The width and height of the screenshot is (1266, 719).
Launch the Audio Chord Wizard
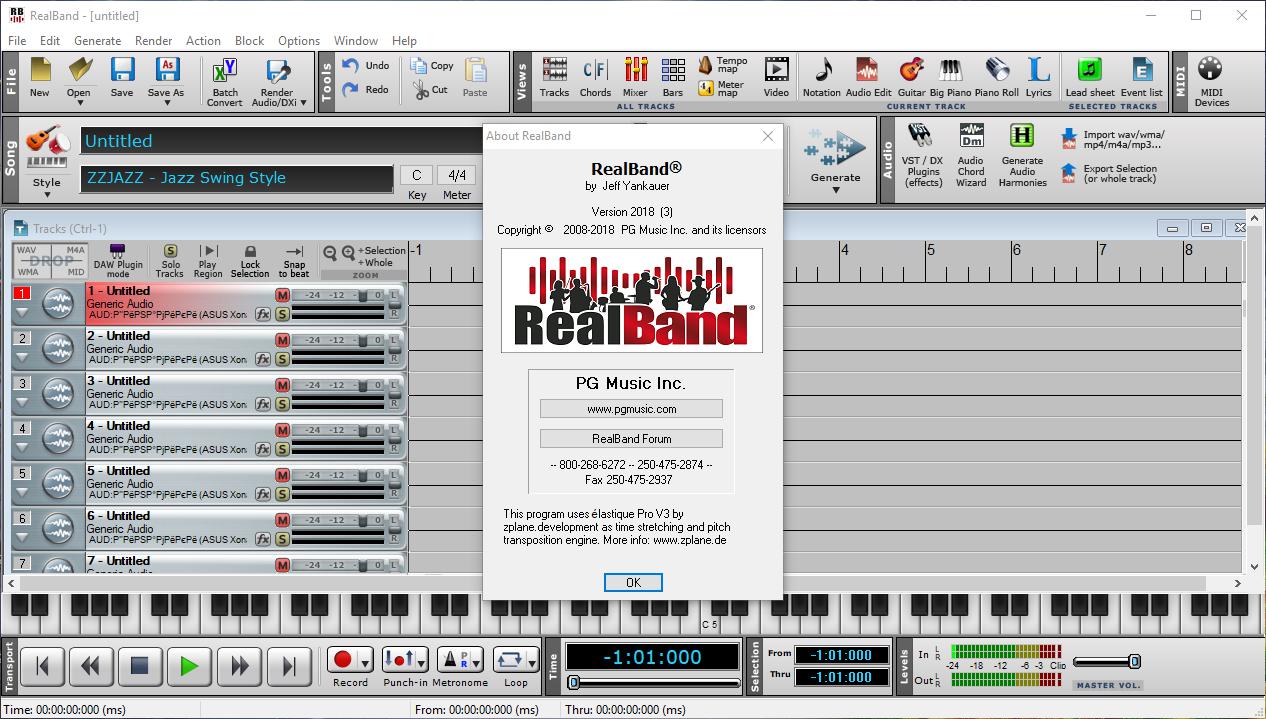pyautogui.click(x=970, y=136)
